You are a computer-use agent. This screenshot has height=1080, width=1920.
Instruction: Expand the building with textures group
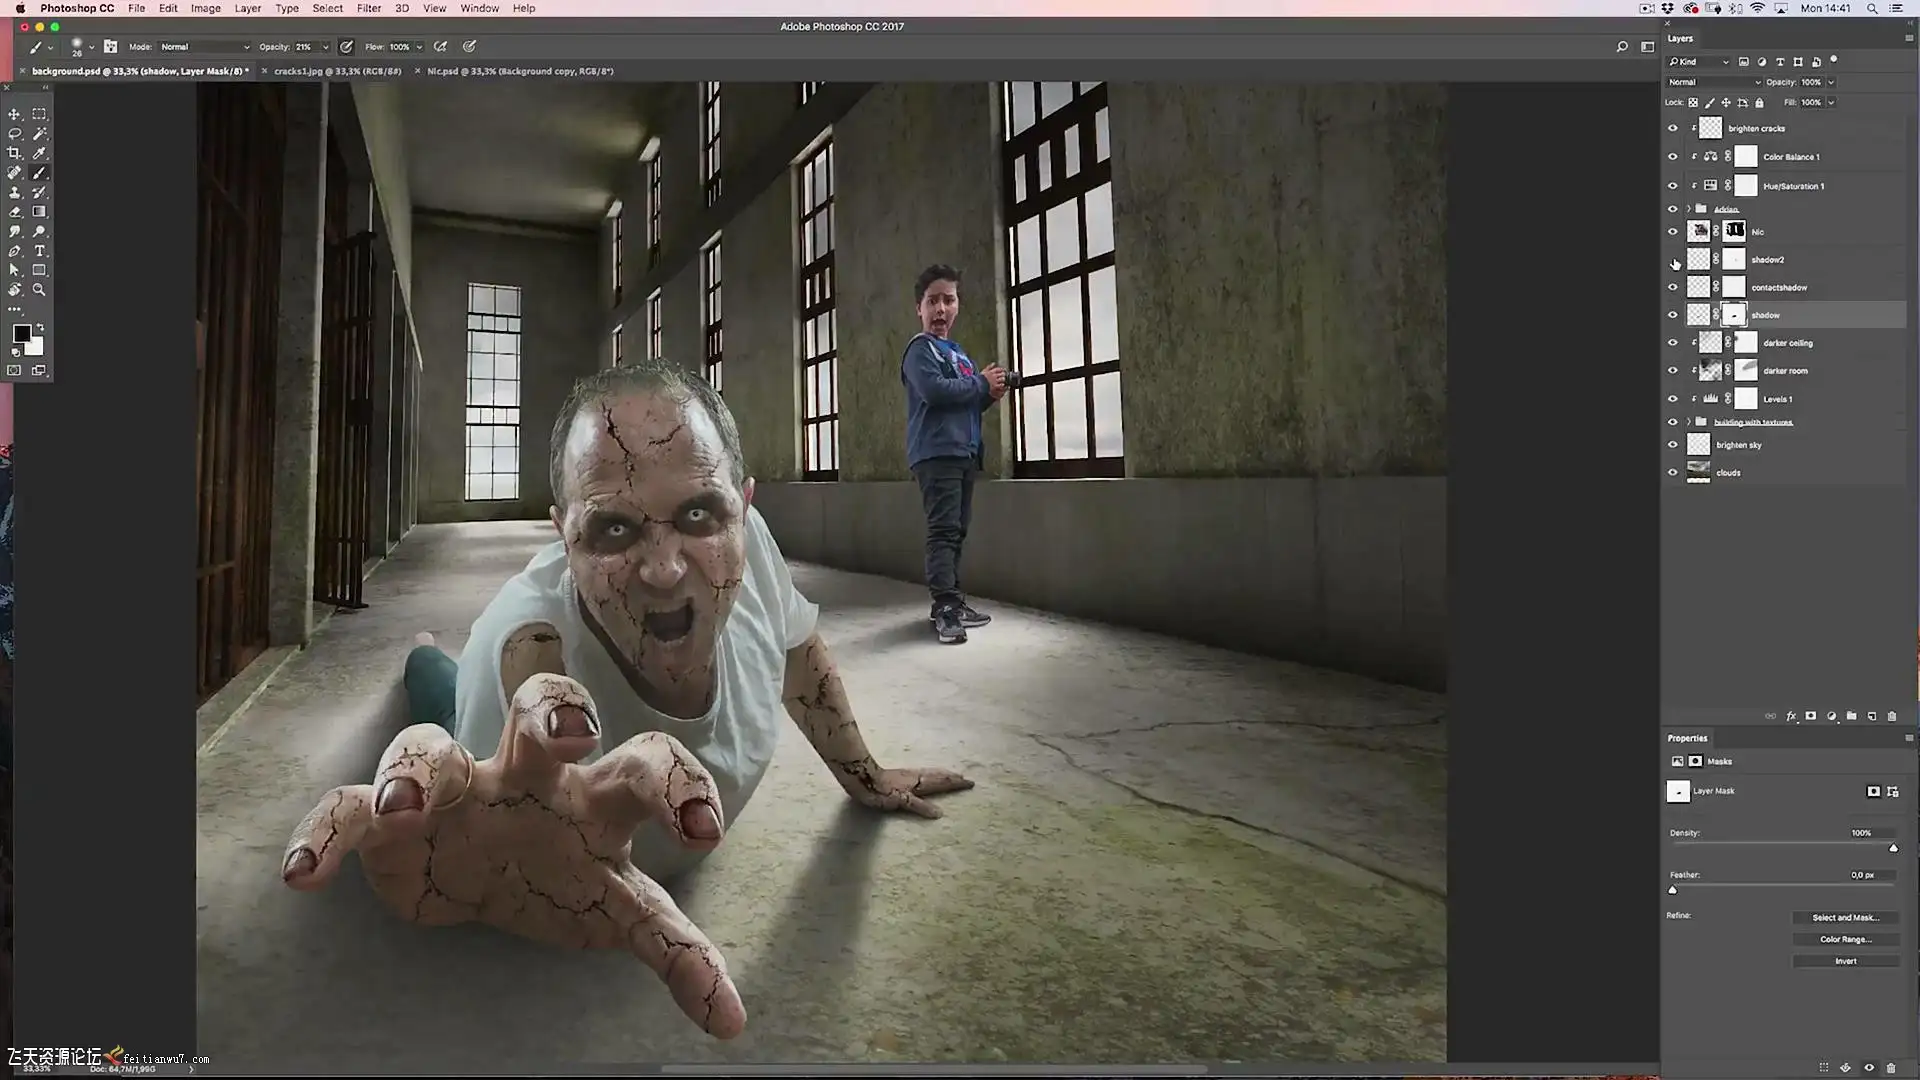(x=1689, y=422)
